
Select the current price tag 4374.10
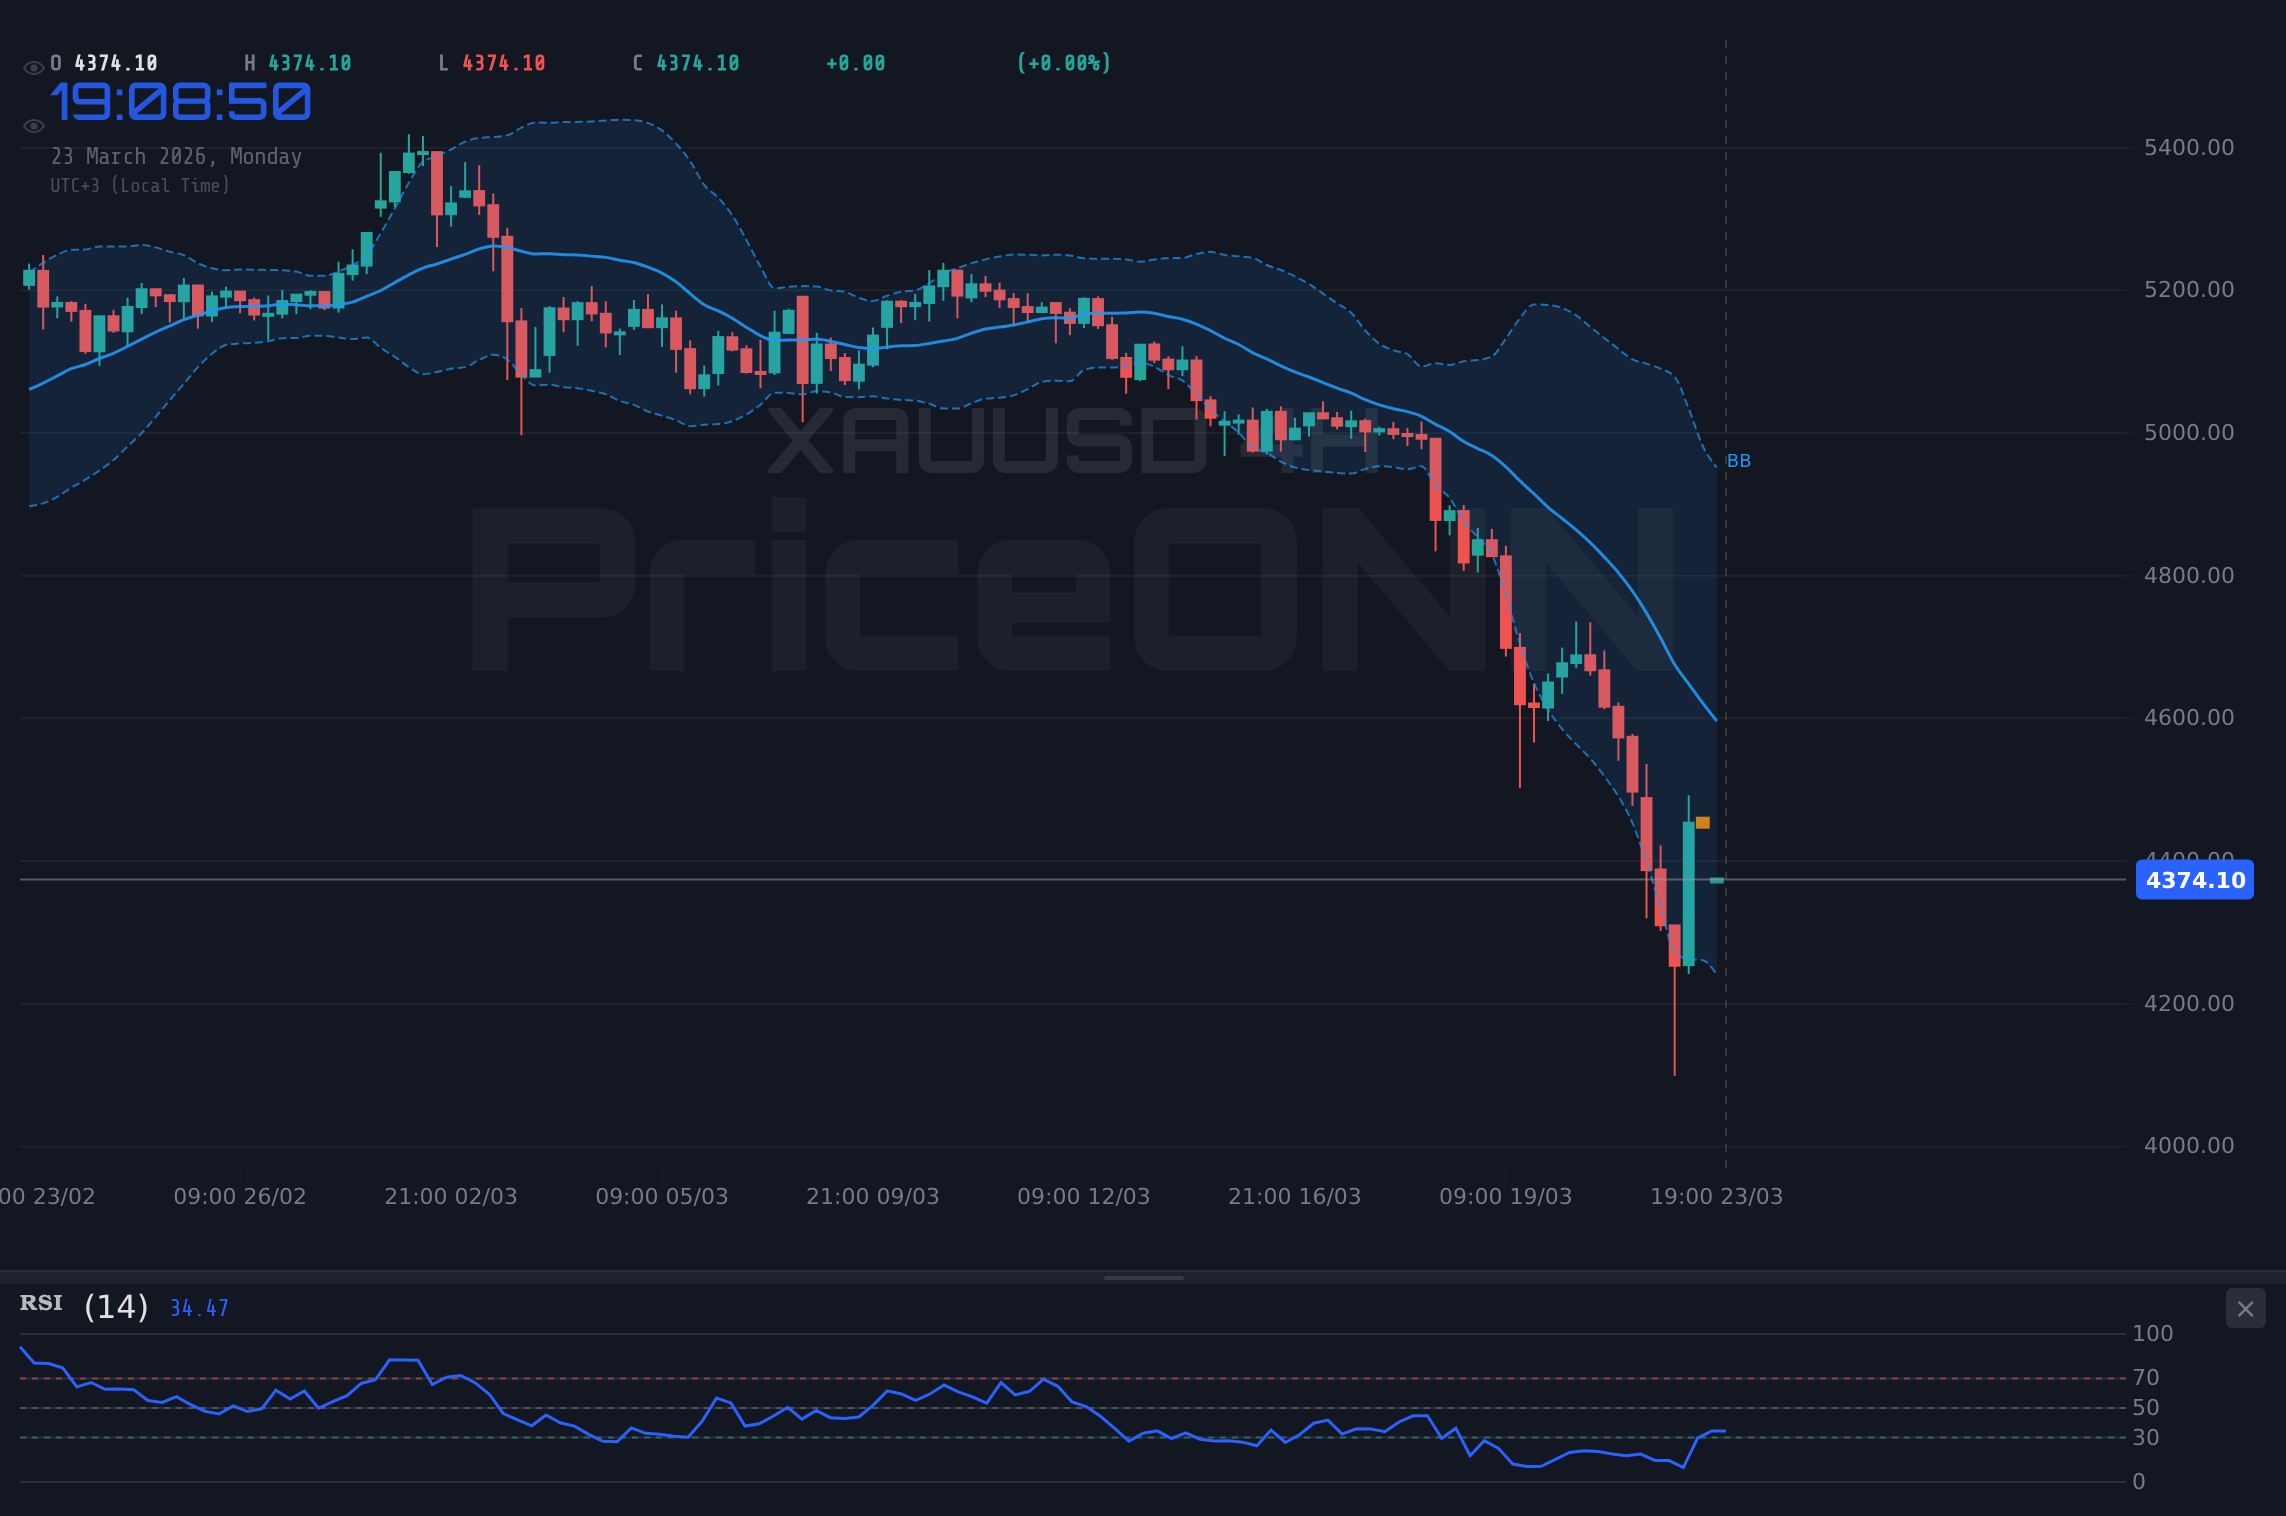[x=2195, y=880]
